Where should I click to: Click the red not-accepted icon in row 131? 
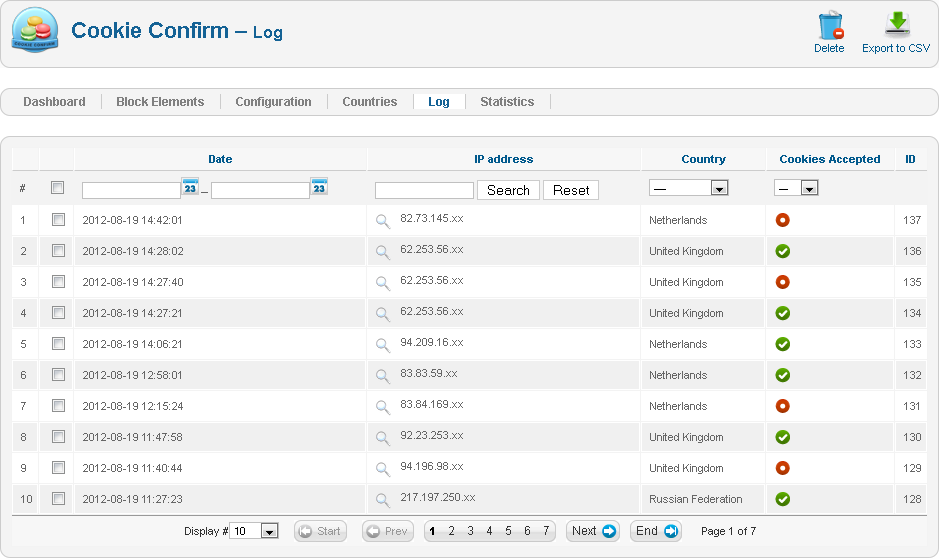tap(782, 406)
